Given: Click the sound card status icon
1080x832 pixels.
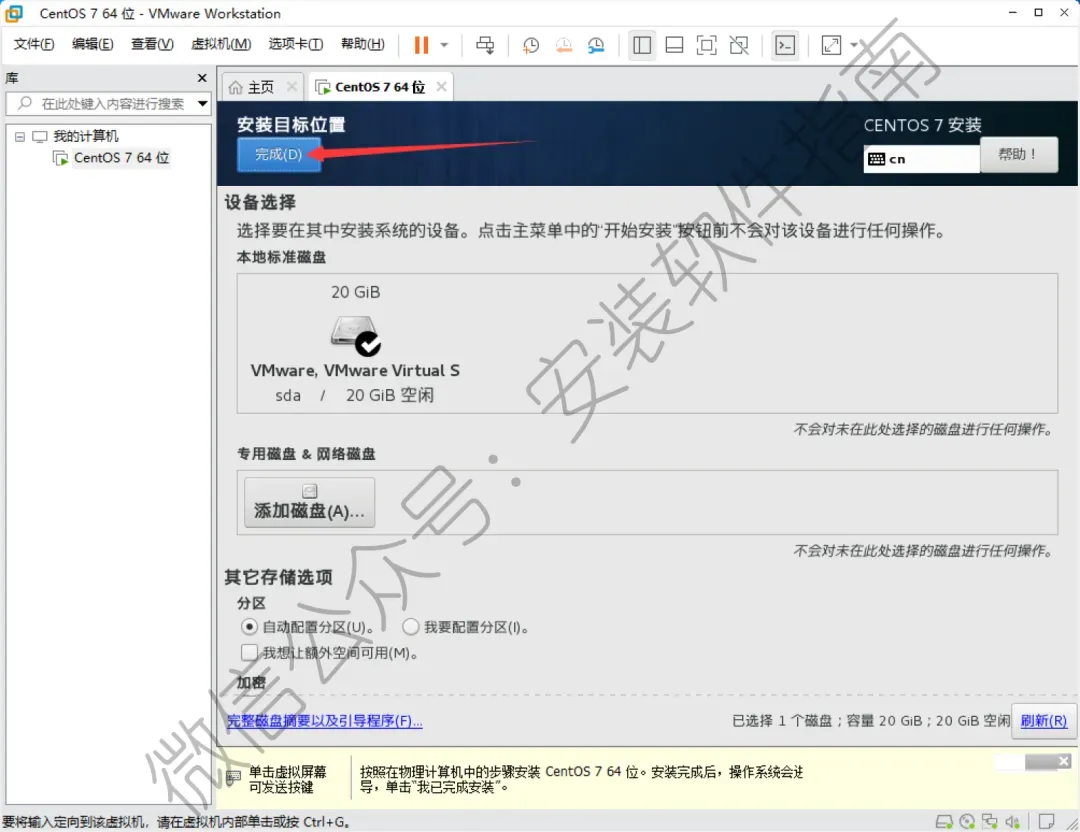Looking at the screenshot, I should pos(1012,822).
